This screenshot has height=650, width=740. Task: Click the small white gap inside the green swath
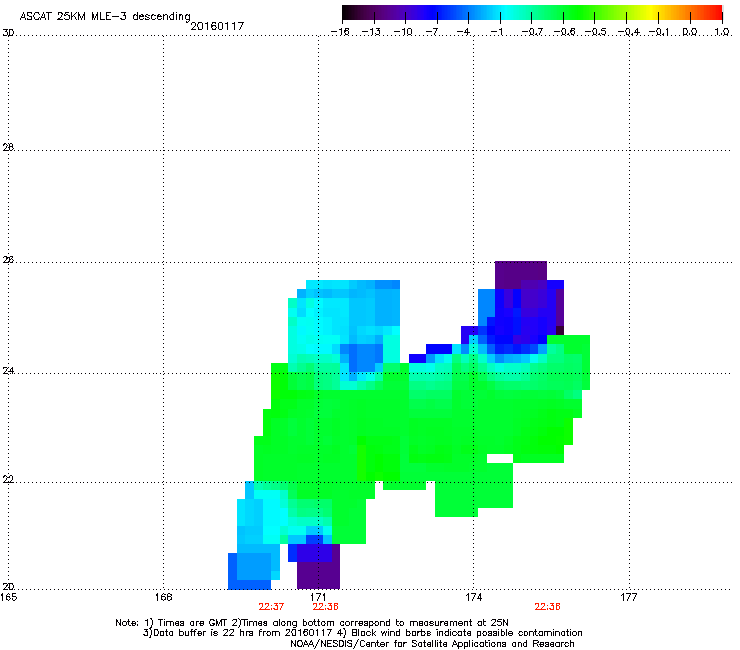[500, 458]
